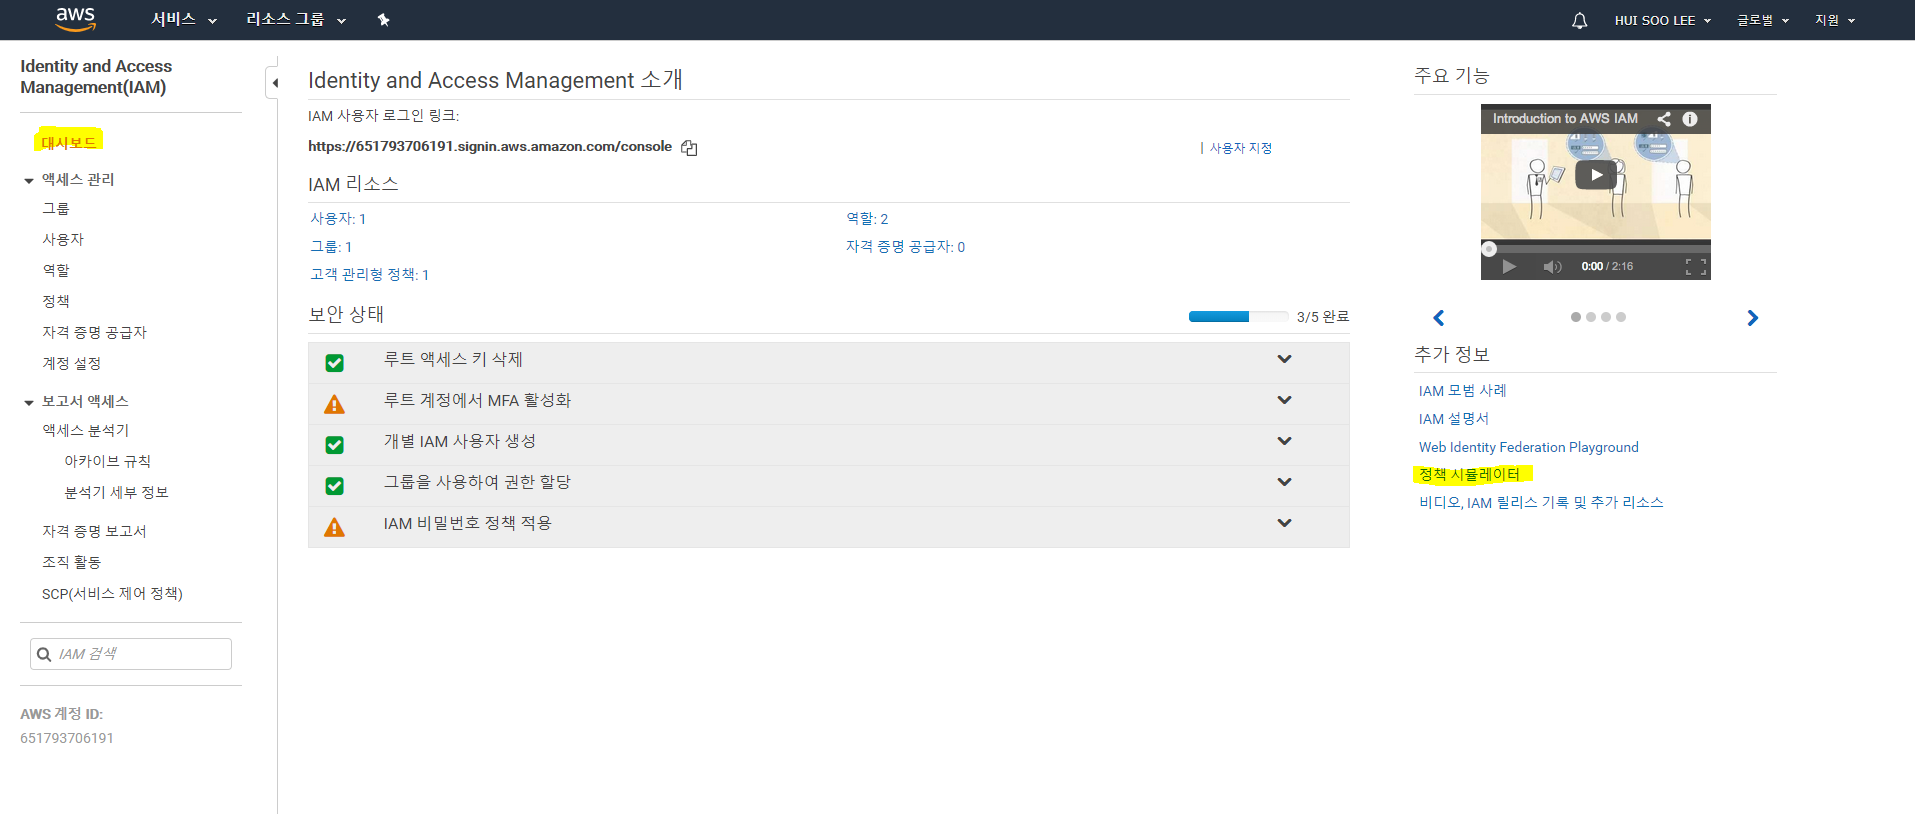Open 정책 in the sidebar

56,301
